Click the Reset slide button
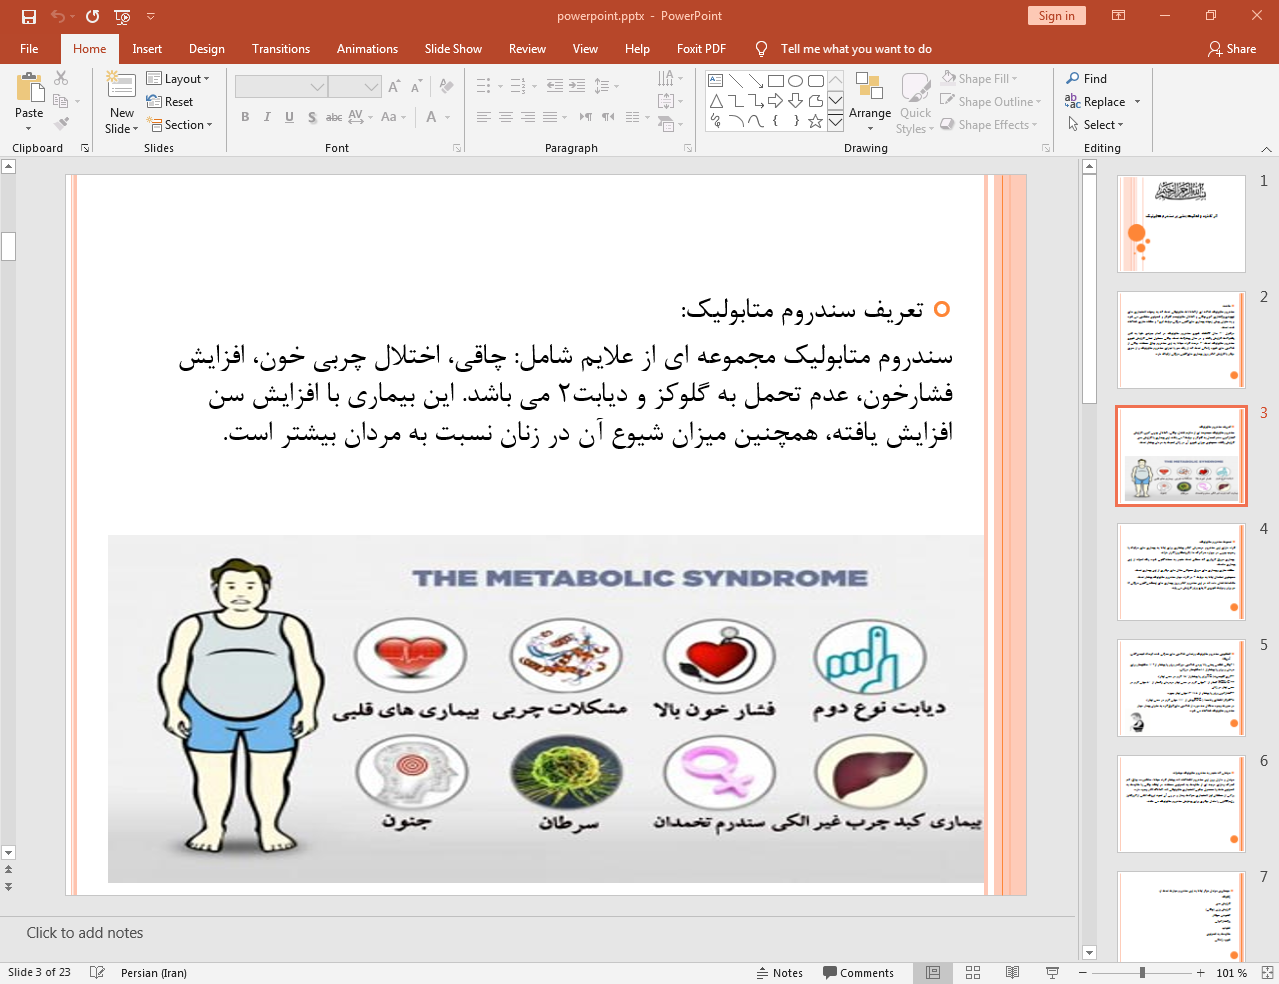The image size is (1279, 984). tap(170, 102)
